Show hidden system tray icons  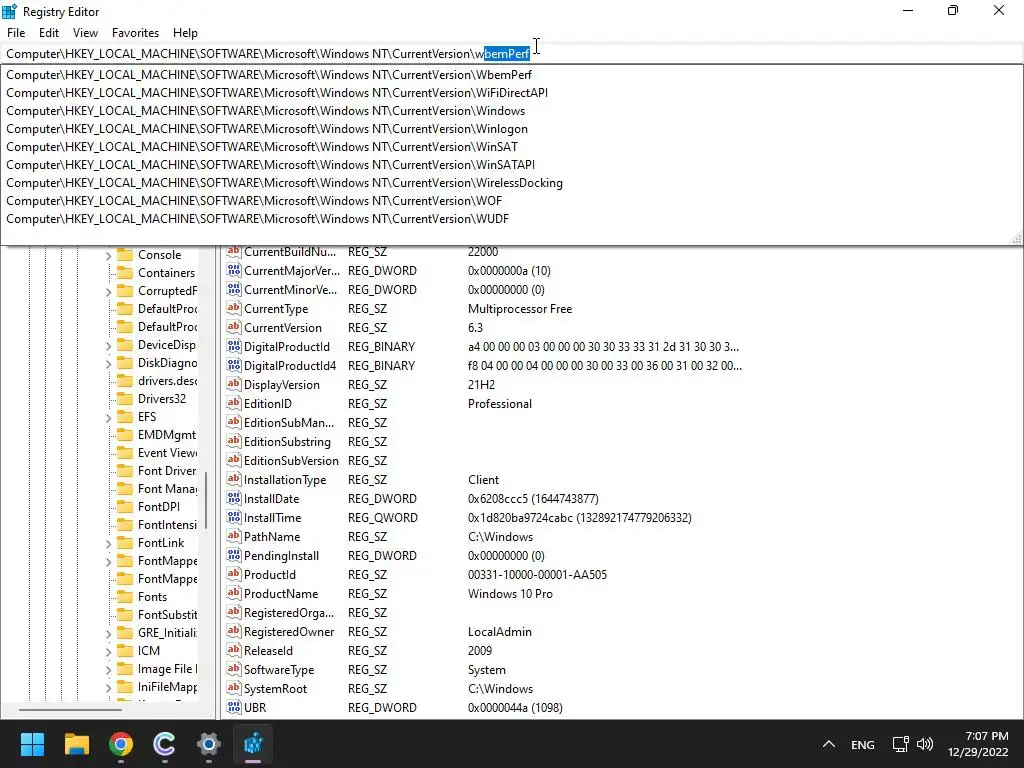tap(829, 744)
